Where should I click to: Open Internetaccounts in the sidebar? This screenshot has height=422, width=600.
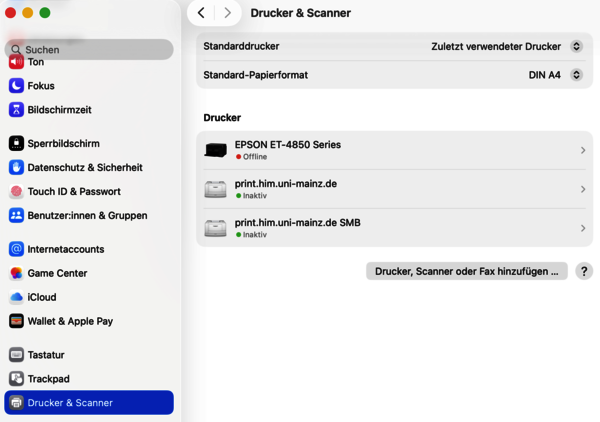coord(65,249)
